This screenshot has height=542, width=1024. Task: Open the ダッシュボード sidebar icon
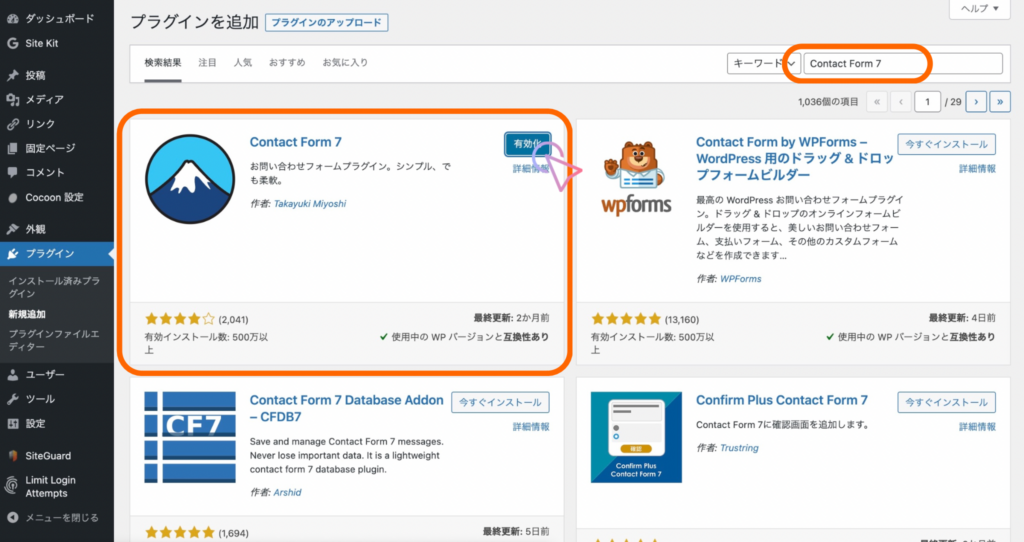click(12, 18)
